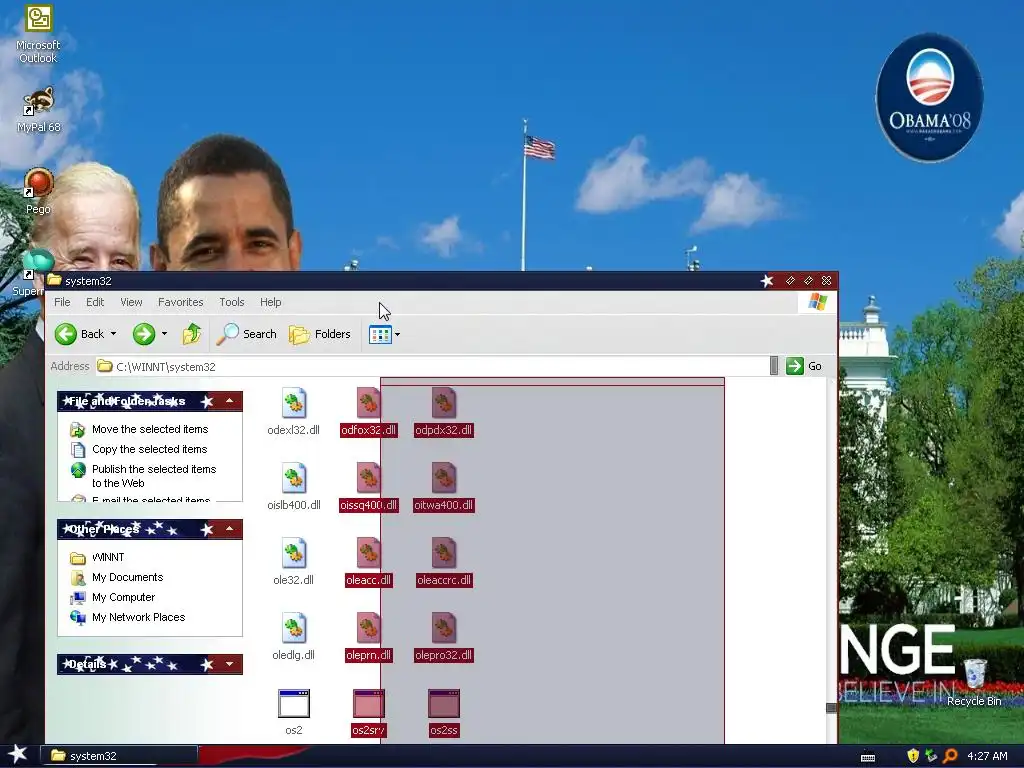
Task: Open the Search pane
Action: click(248, 334)
